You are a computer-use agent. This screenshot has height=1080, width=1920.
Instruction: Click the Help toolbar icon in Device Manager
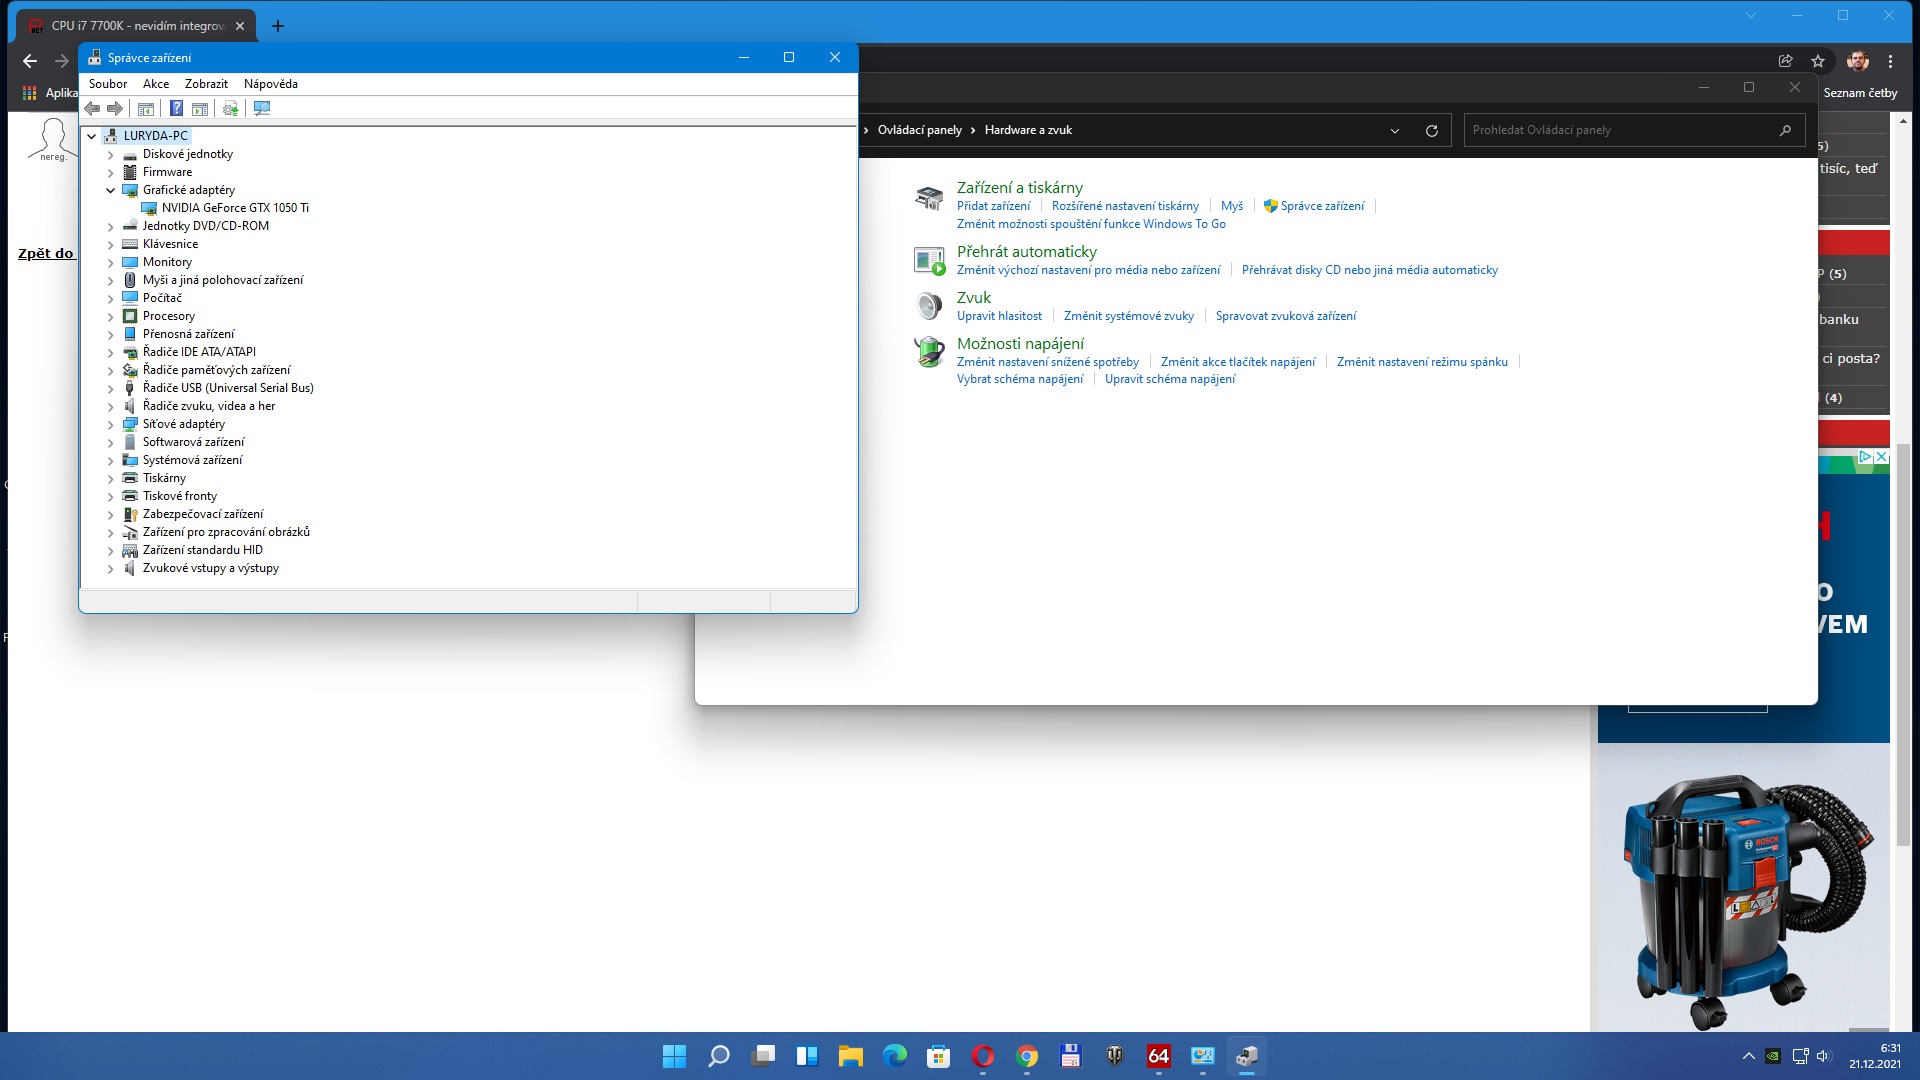click(176, 108)
